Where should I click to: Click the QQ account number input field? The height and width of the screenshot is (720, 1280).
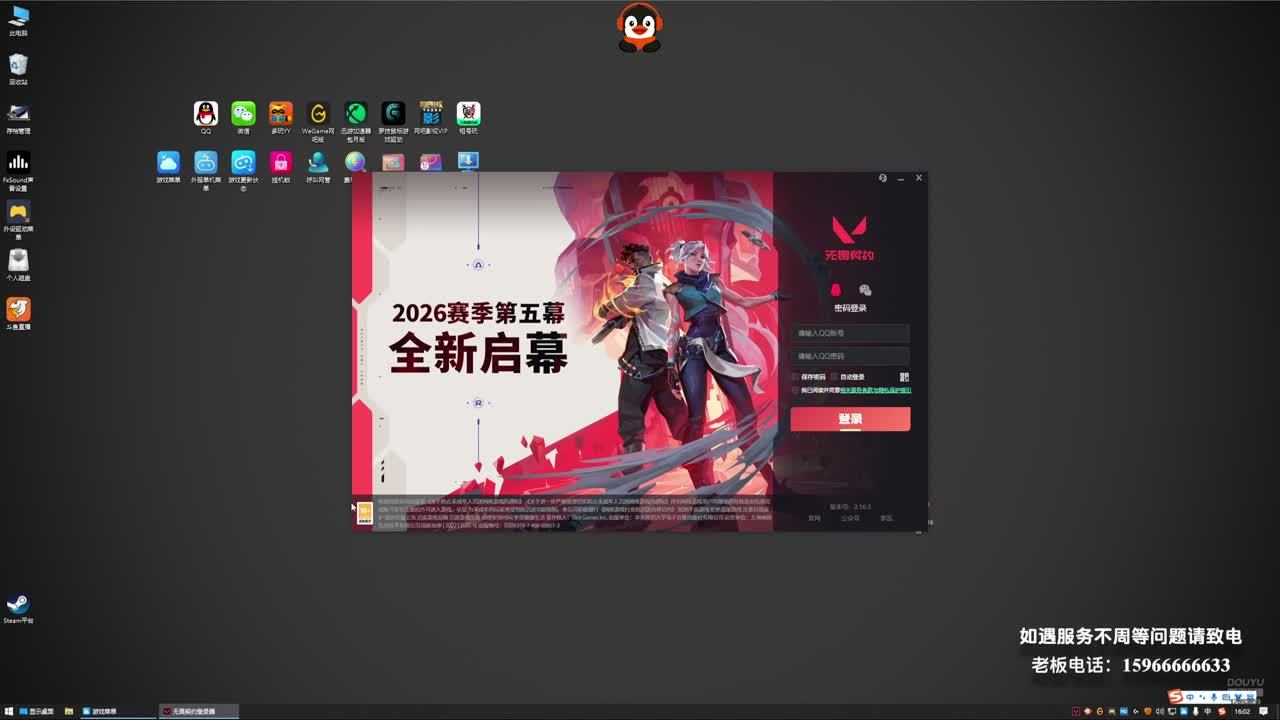point(850,333)
